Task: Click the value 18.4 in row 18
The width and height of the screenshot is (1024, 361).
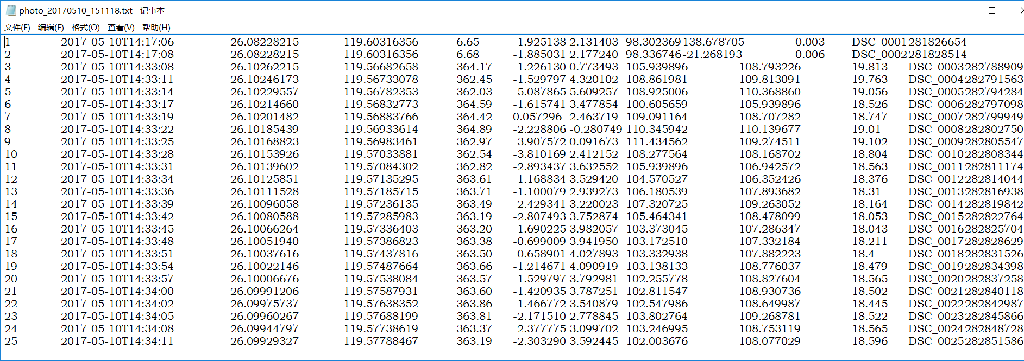Action: point(863,255)
